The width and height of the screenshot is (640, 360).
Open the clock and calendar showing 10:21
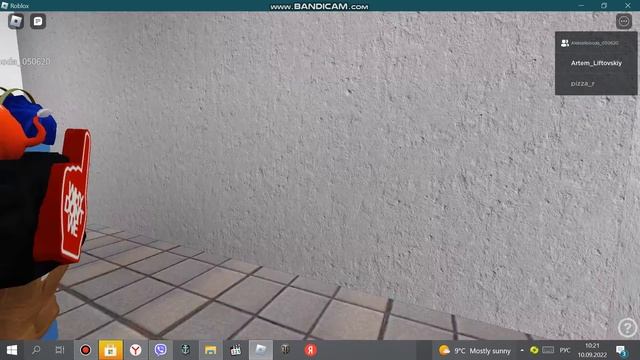coord(592,351)
